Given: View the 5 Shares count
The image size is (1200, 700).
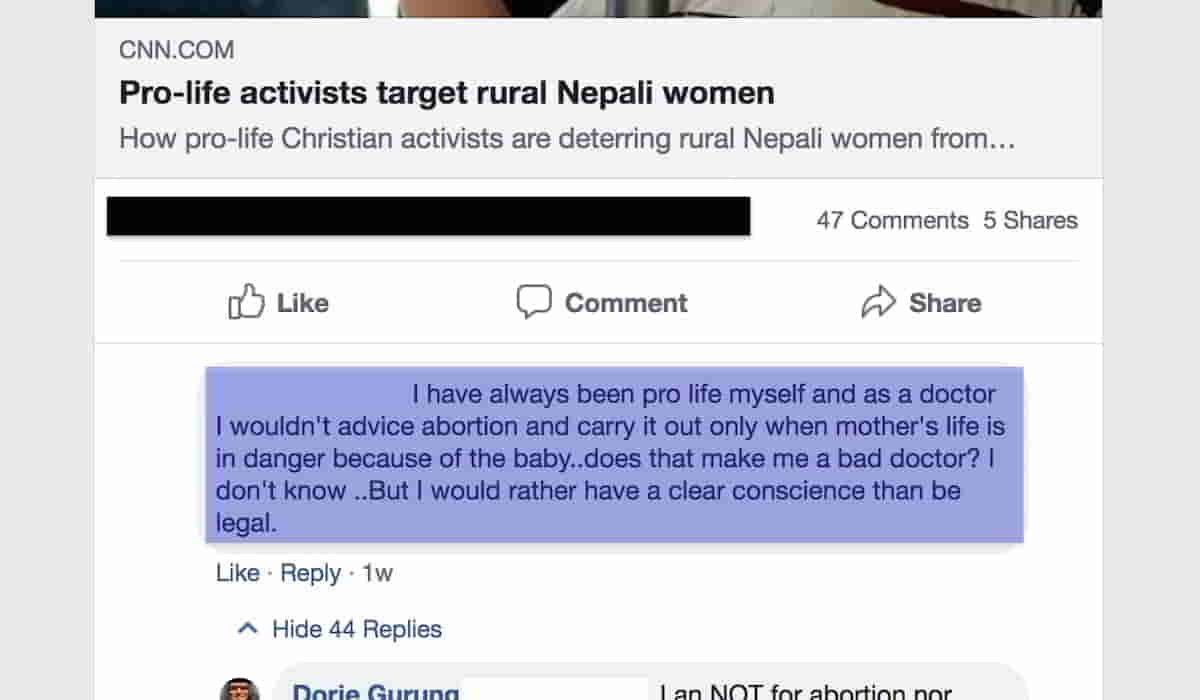Looking at the screenshot, I should click(x=1030, y=220).
